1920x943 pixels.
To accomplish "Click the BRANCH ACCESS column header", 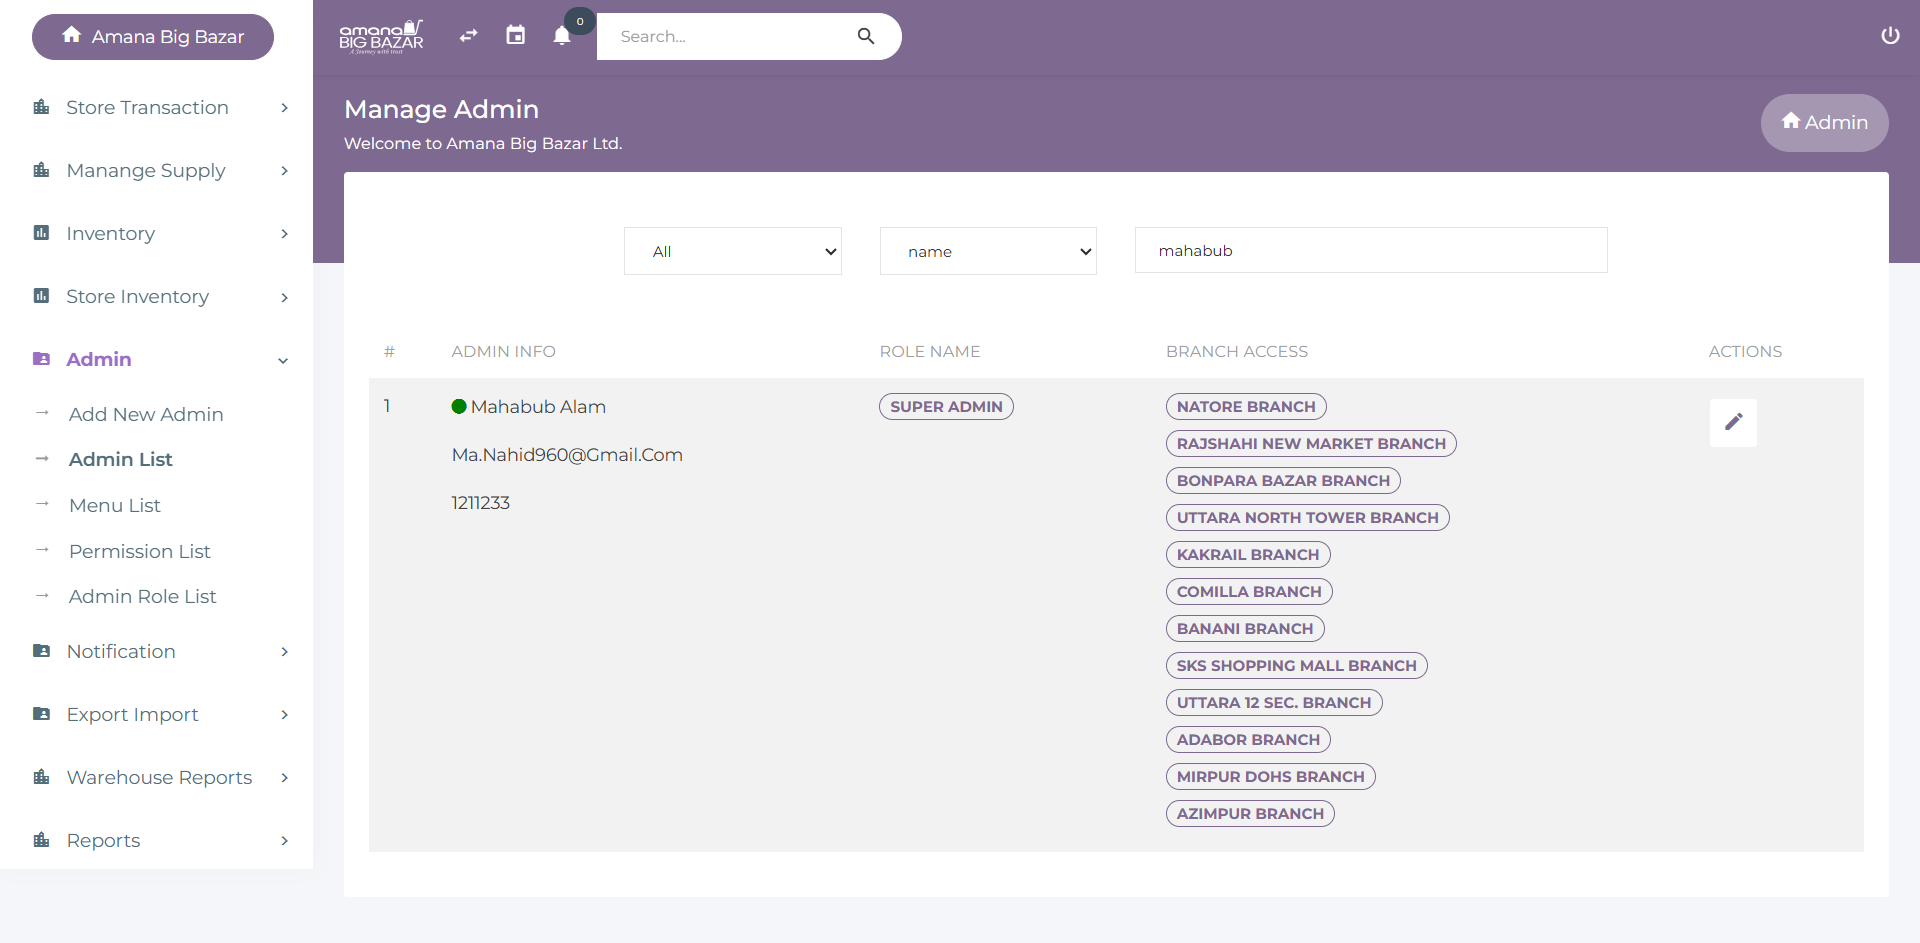I will point(1237,351).
